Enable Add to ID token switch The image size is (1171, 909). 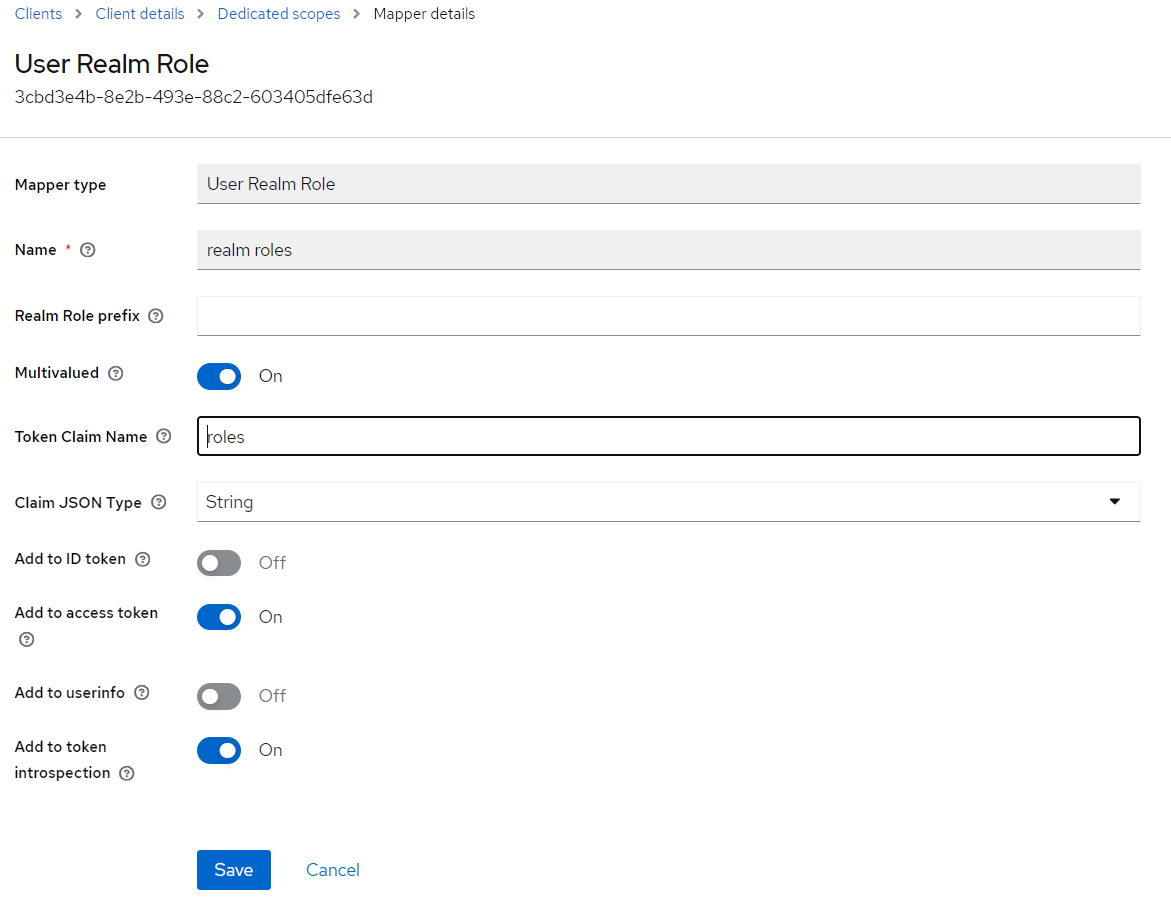[219, 563]
